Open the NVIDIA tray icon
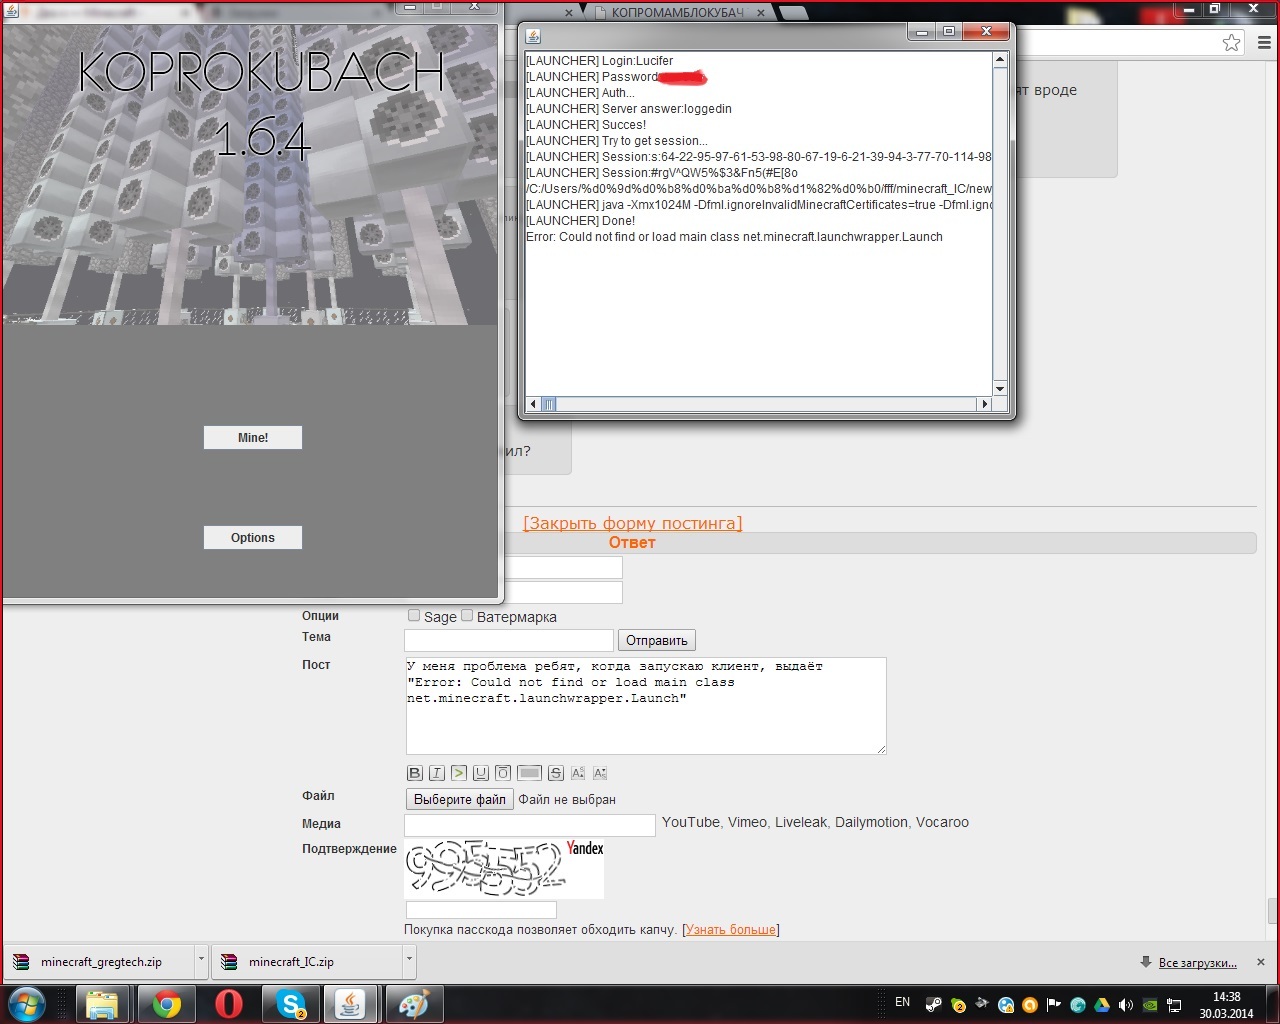Screen dimensions: 1280x1024 1150,1005
